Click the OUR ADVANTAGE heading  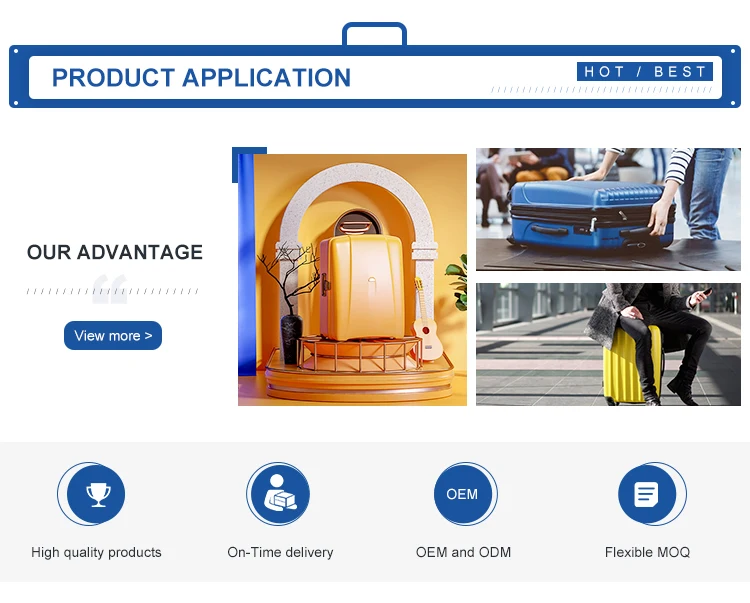pos(115,252)
